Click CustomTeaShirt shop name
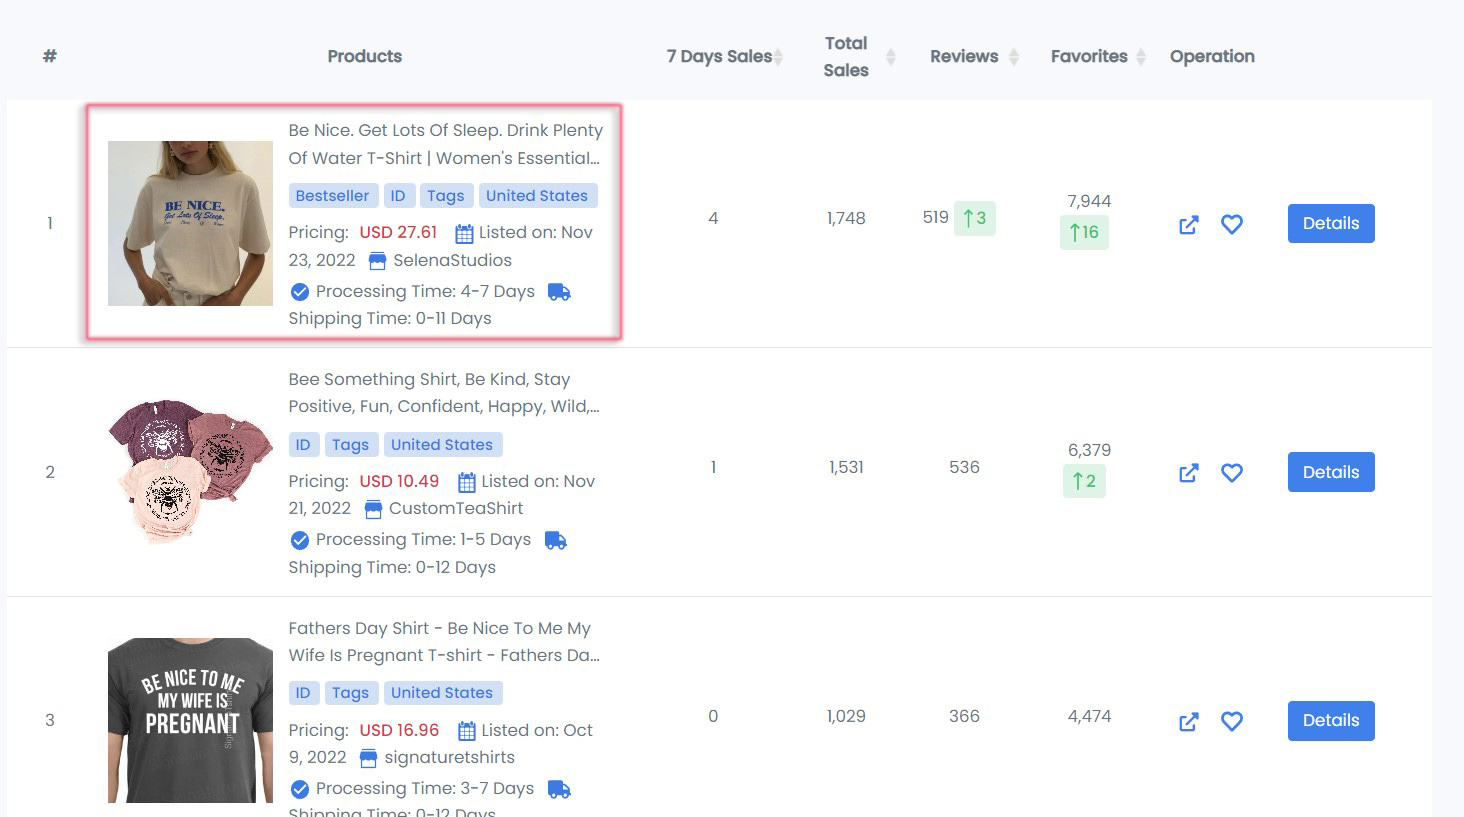 (456, 508)
